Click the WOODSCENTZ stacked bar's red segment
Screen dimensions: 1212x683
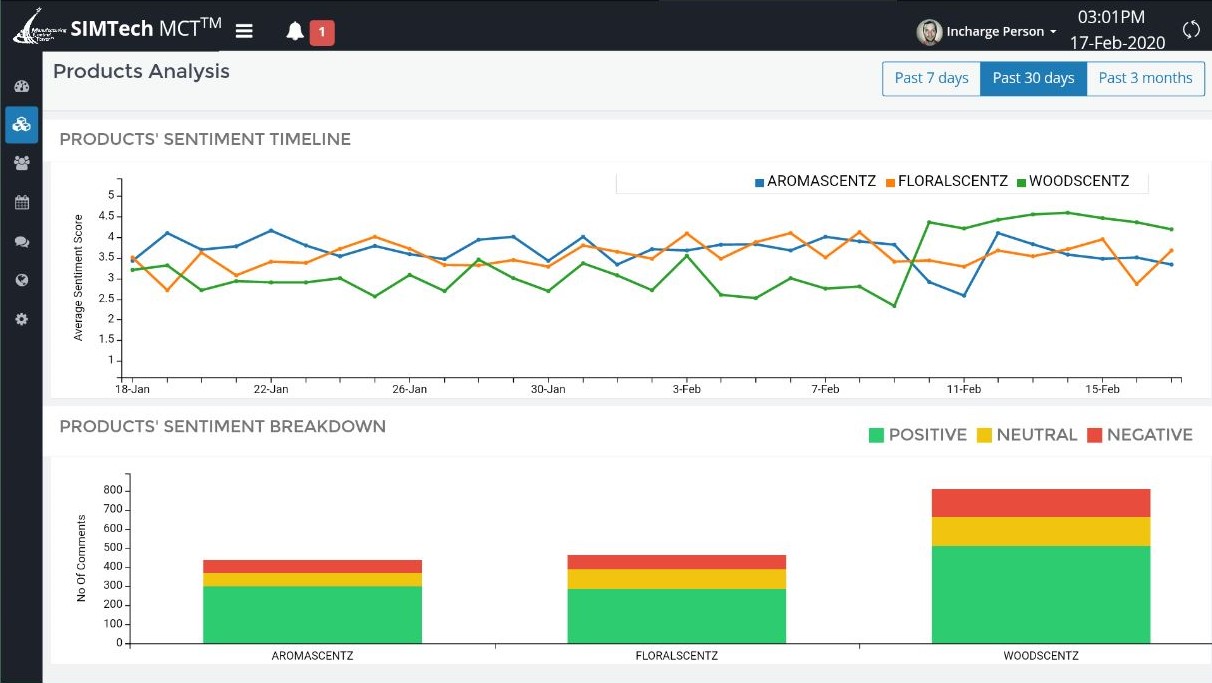[x=1040, y=503]
